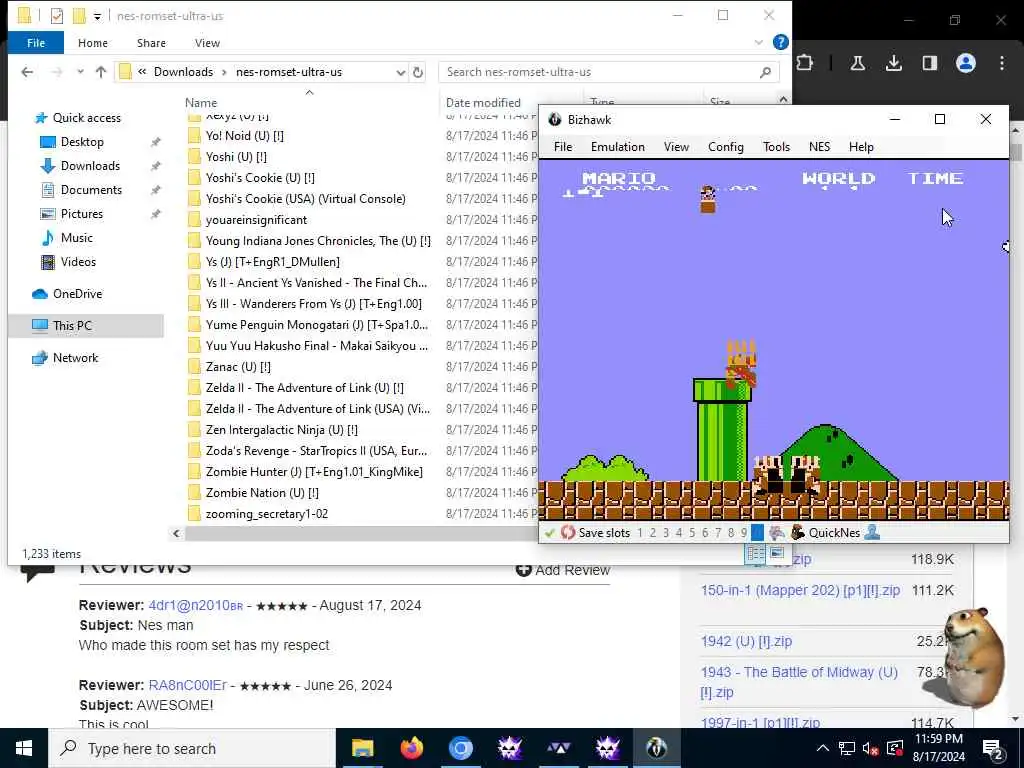Toggle the browser side panel icon
Image resolution: width=1024 pixels, height=768 pixels.
(x=929, y=63)
